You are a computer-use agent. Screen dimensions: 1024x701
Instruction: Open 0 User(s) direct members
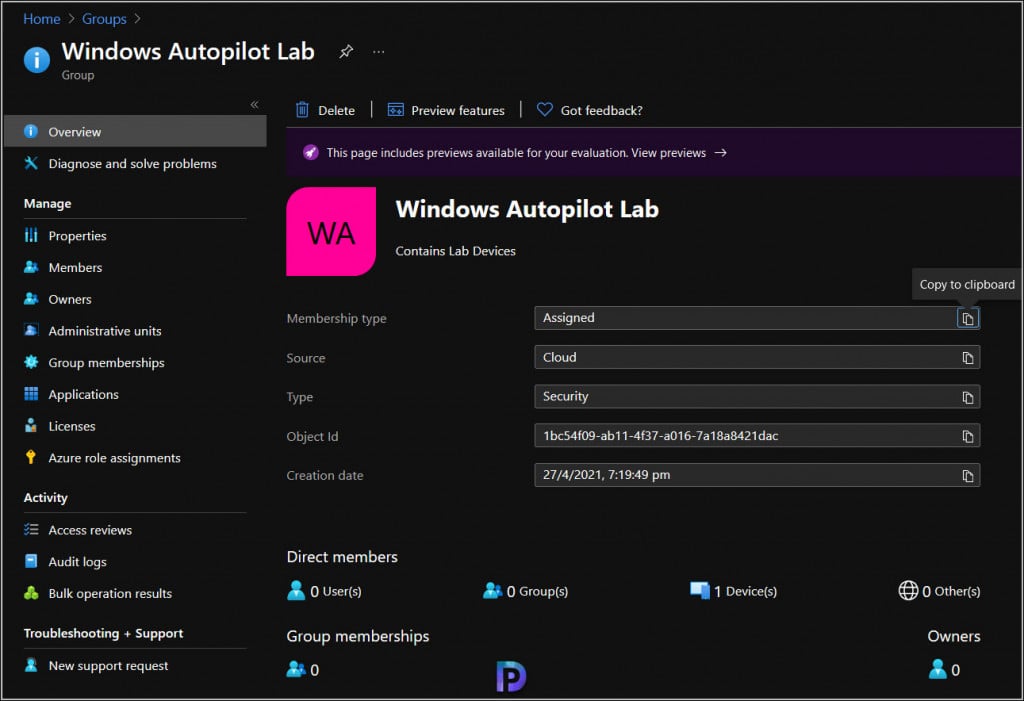[324, 591]
